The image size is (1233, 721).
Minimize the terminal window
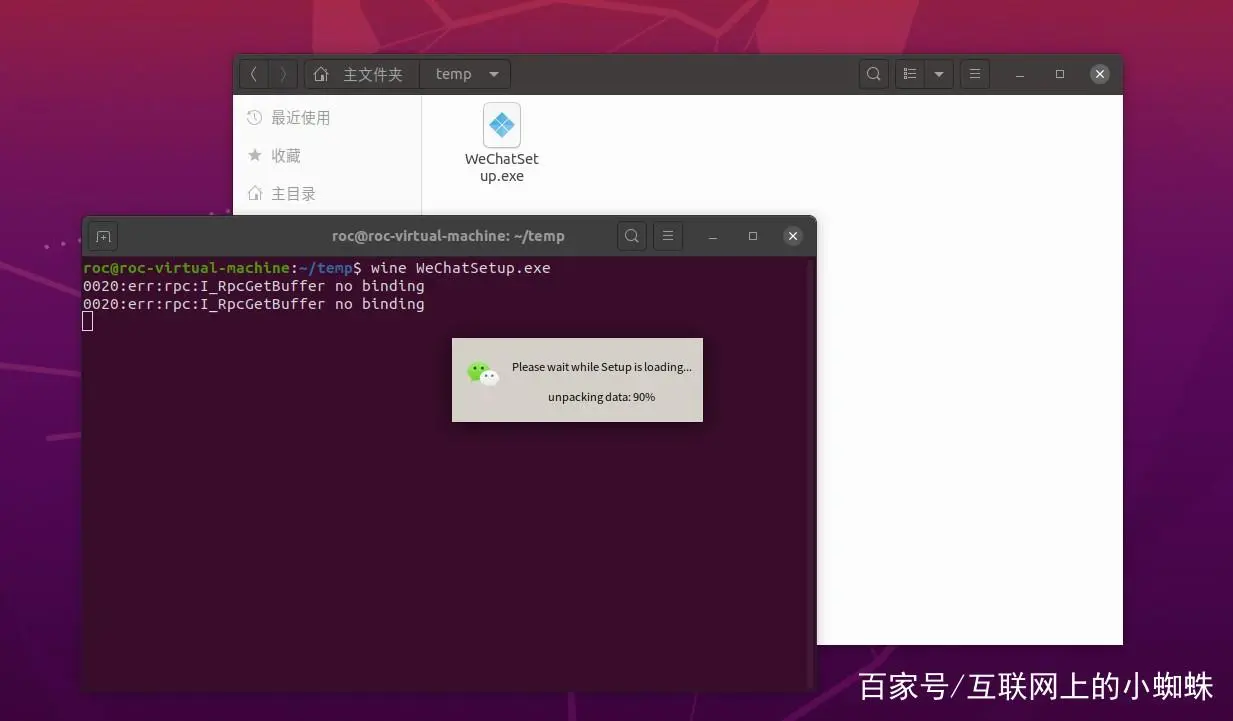click(713, 236)
